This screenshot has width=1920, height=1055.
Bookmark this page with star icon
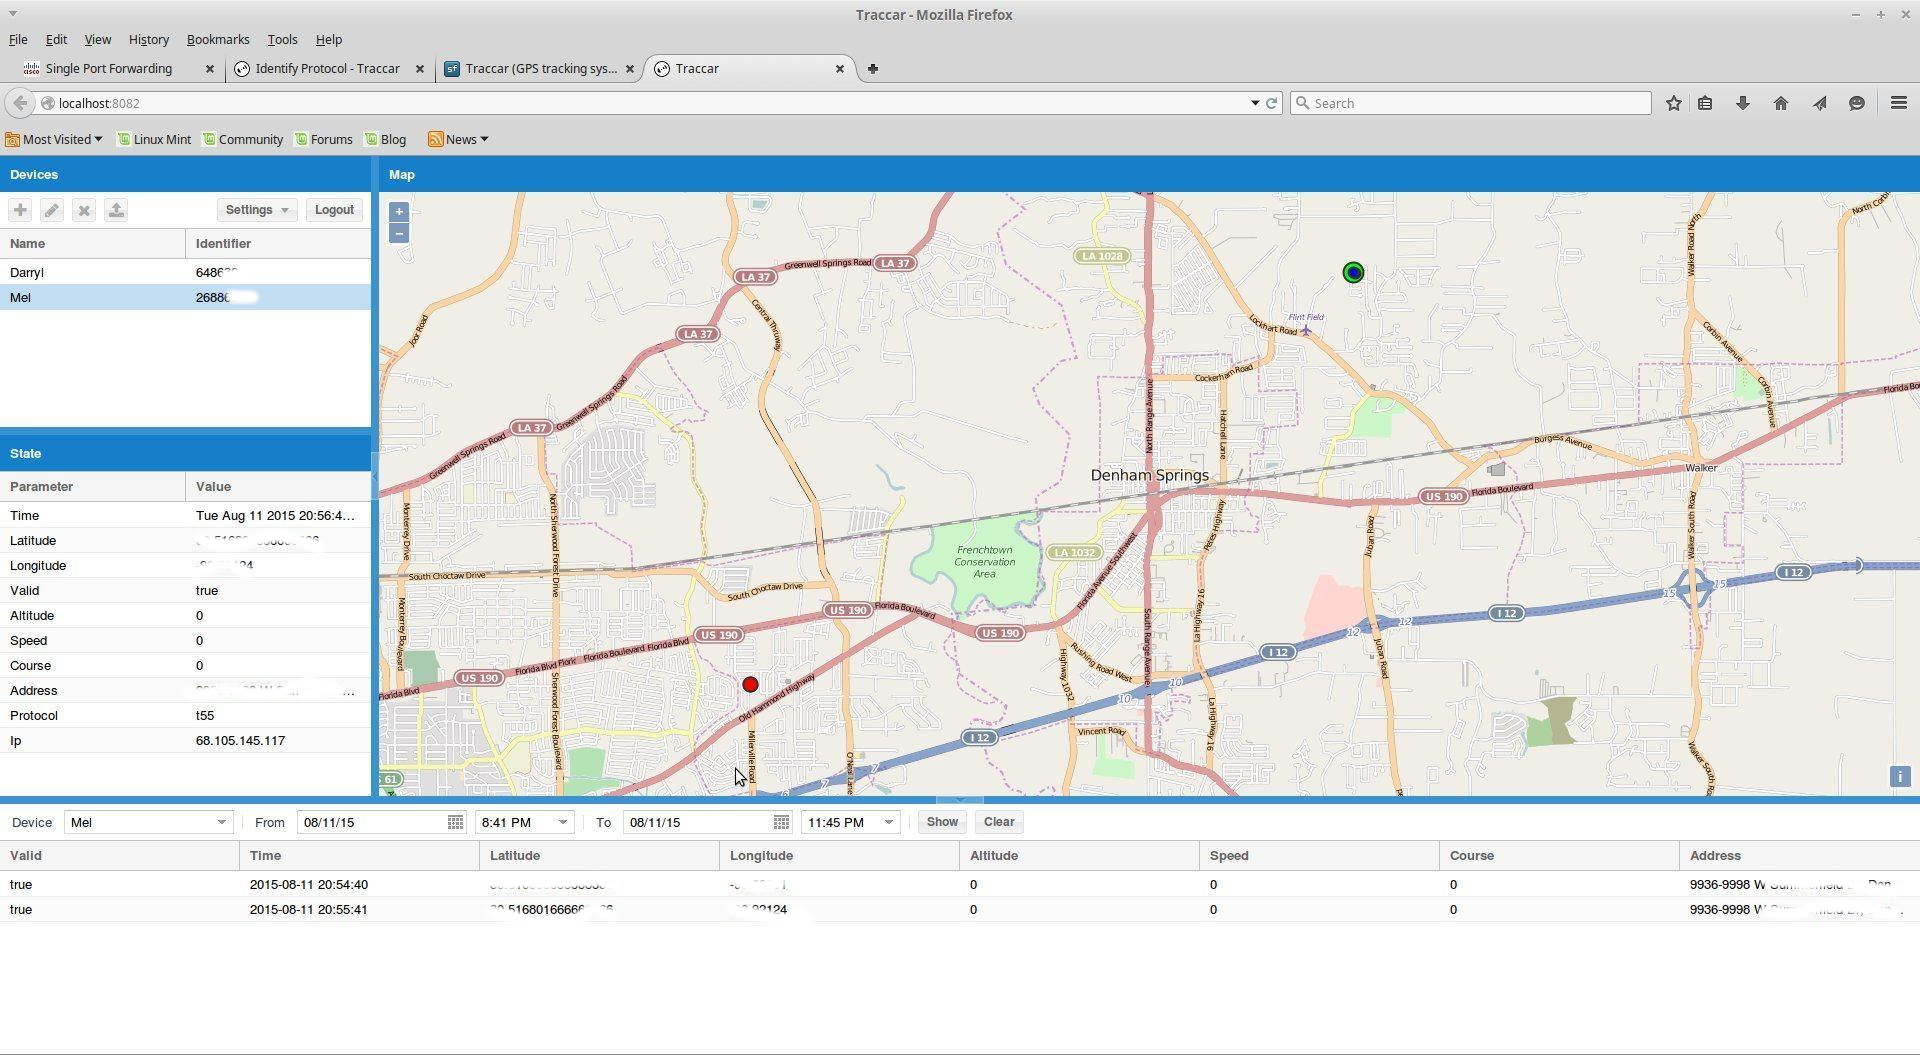pos(1673,103)
